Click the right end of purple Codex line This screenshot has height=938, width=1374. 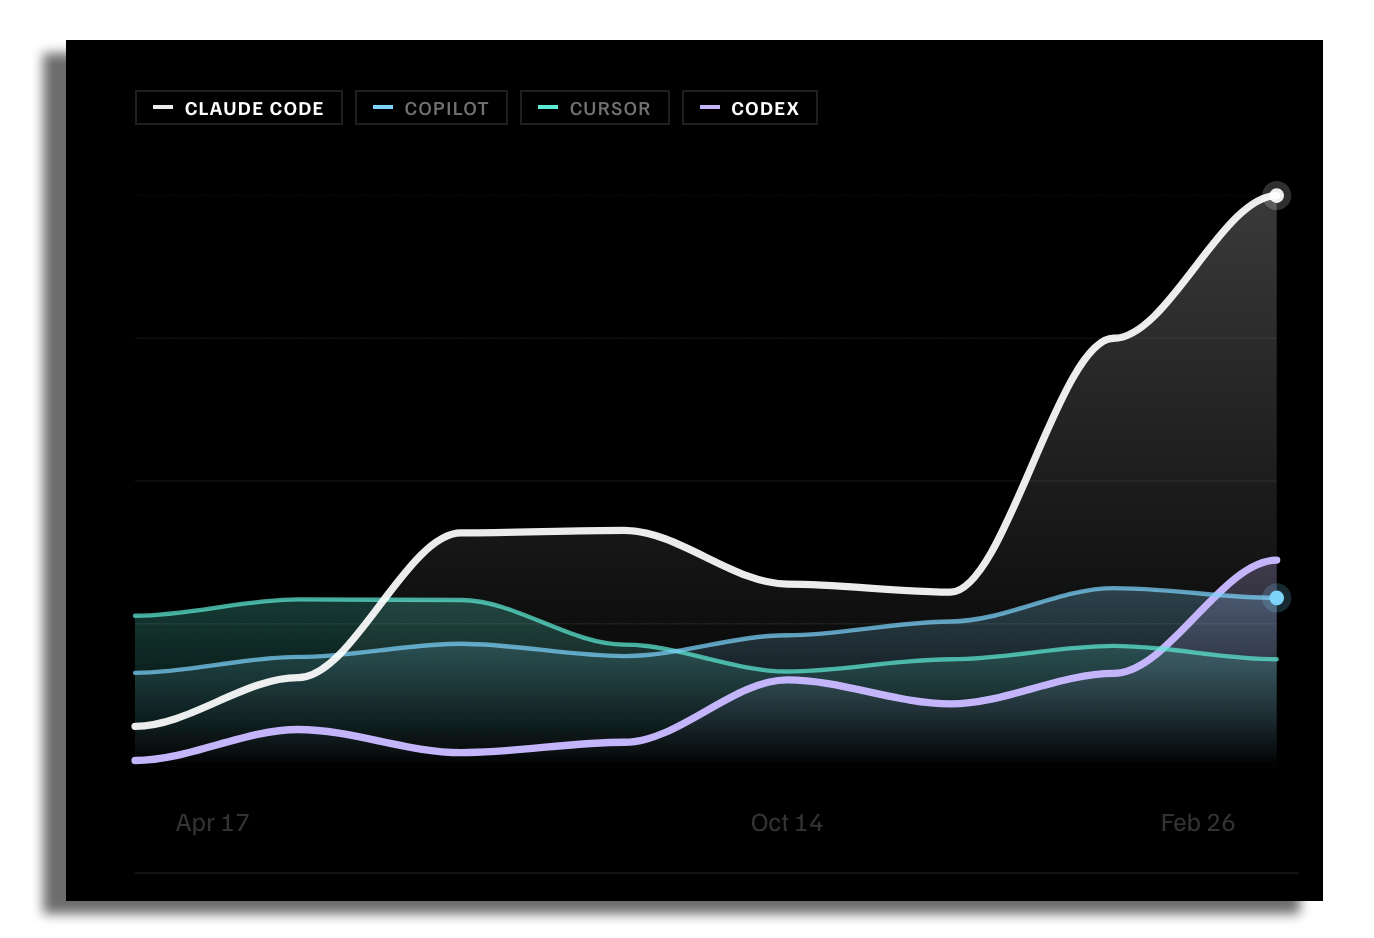1275,560
